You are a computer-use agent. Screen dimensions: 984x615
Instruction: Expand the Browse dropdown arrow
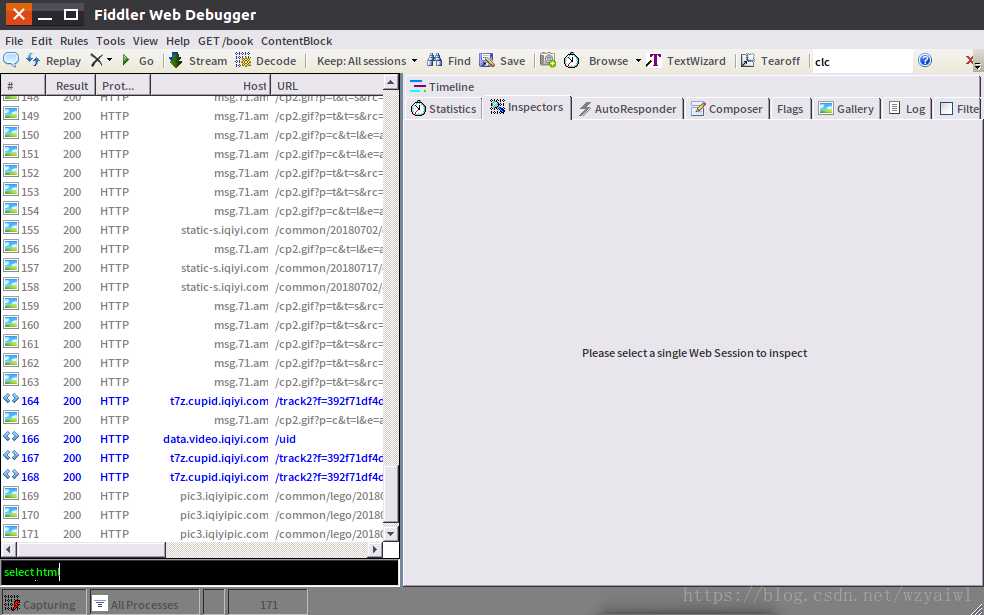tap(638, 61)
